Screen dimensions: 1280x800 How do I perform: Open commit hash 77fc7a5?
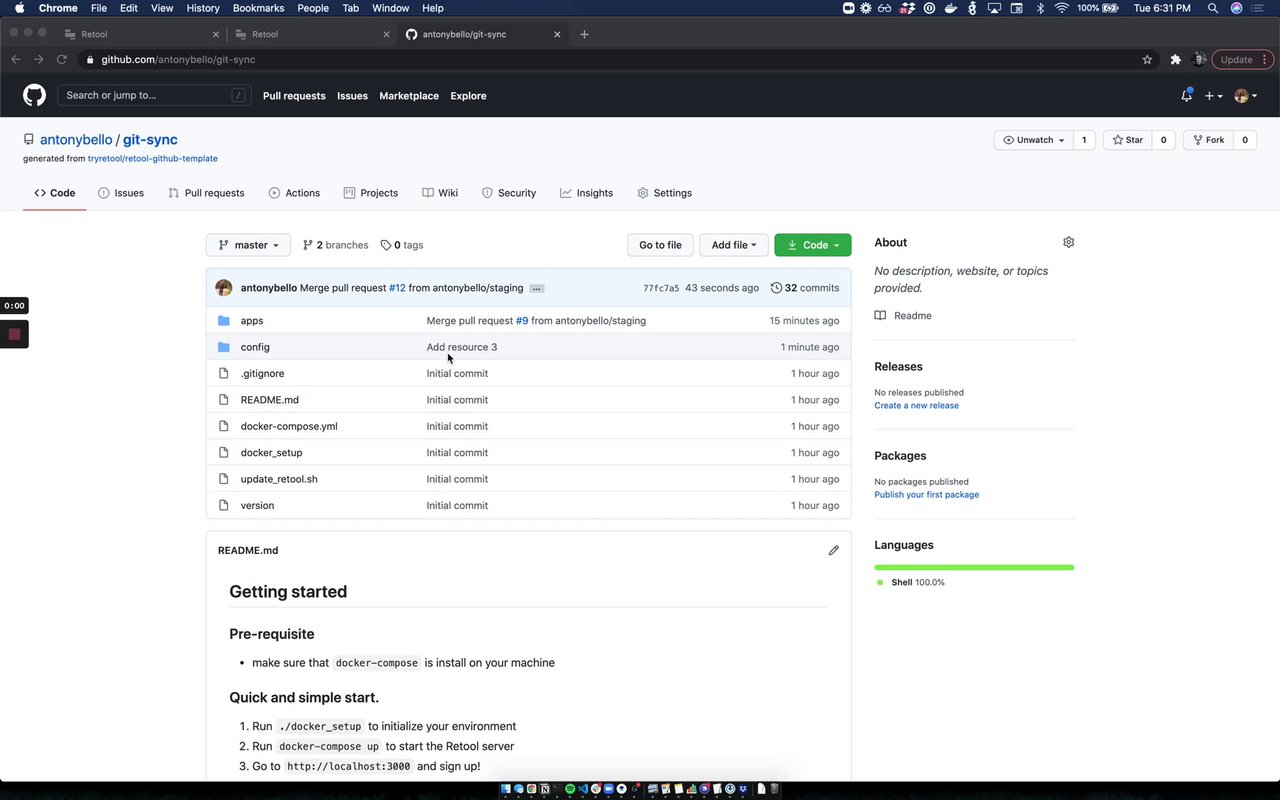coord(661,288)
